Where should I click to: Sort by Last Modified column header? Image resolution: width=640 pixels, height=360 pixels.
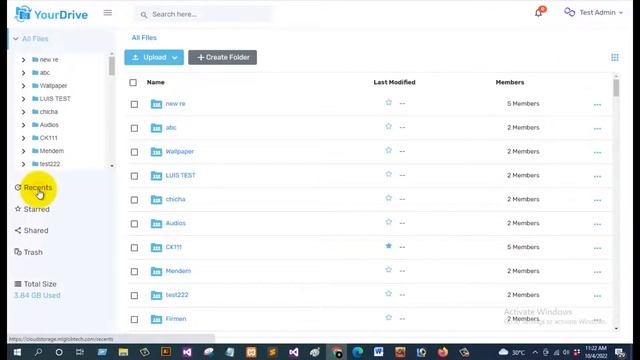pyautogui.click(x=394, y=82)
